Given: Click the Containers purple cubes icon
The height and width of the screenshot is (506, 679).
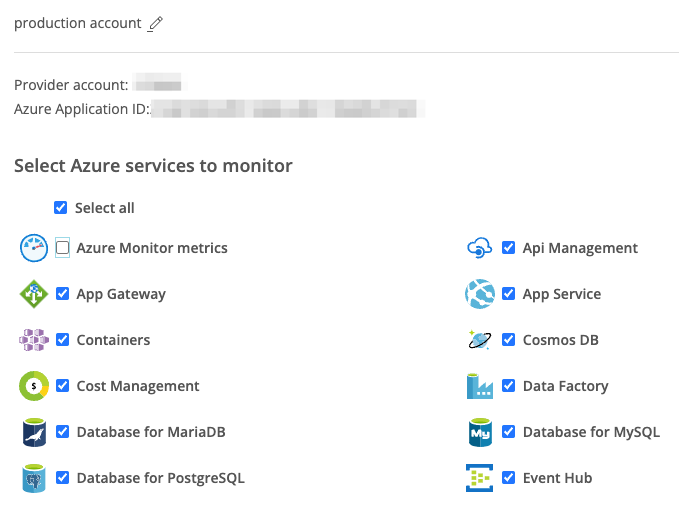Looking at the screenshot, I should point(34,340).
